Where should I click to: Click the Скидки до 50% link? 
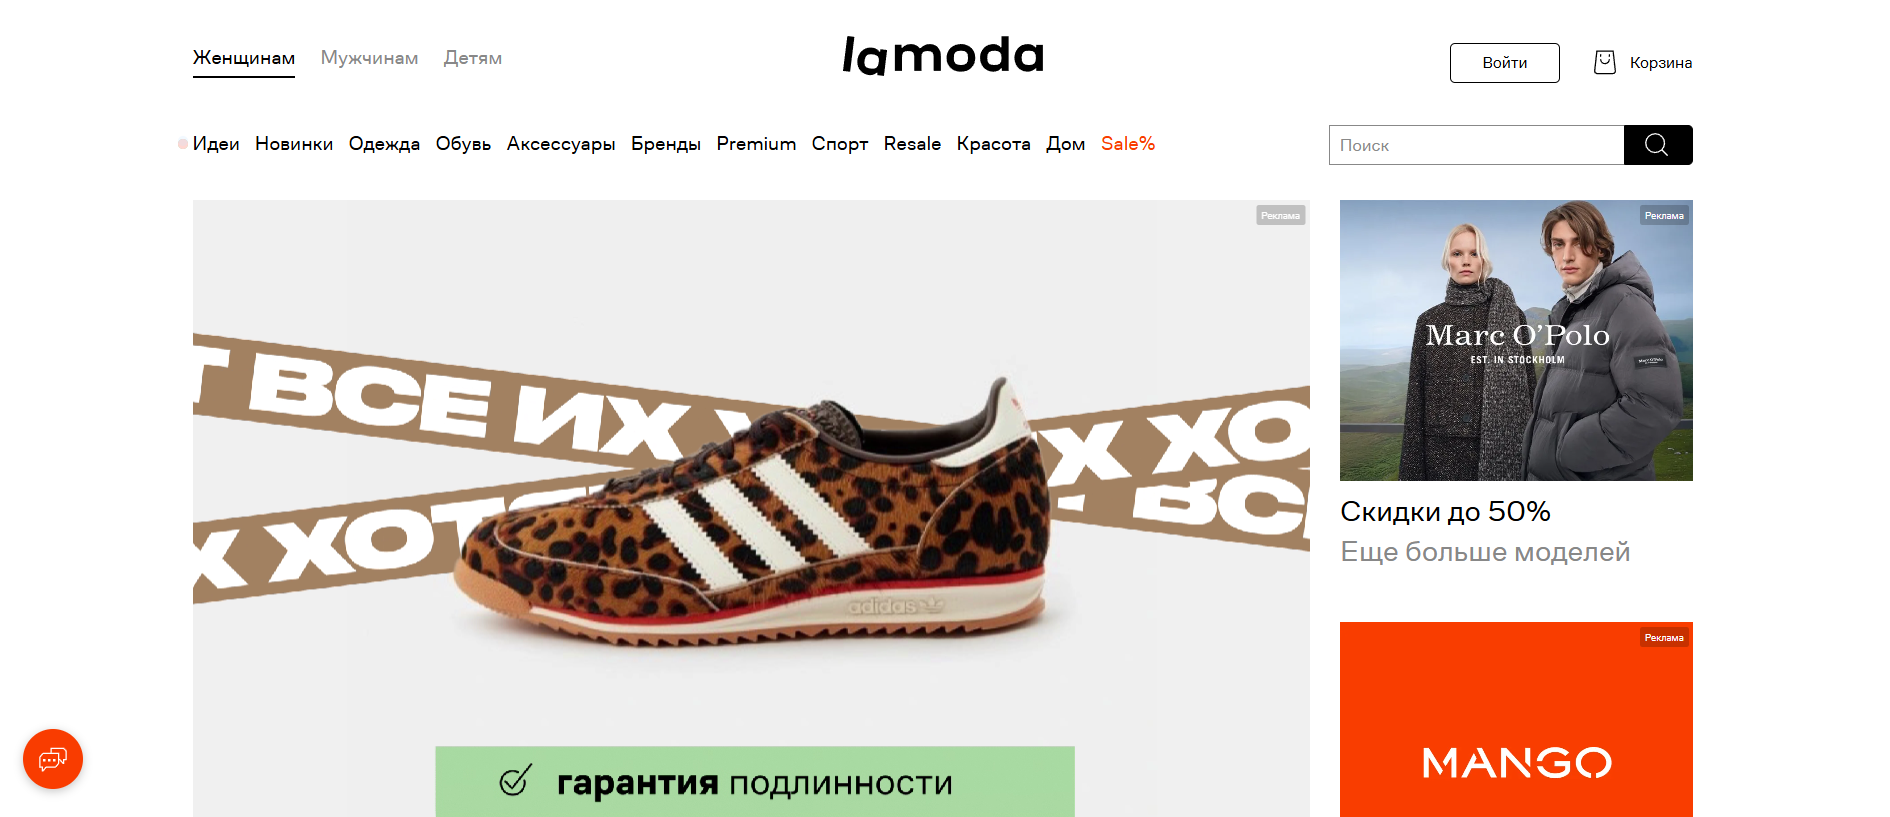click(1445, 512)
